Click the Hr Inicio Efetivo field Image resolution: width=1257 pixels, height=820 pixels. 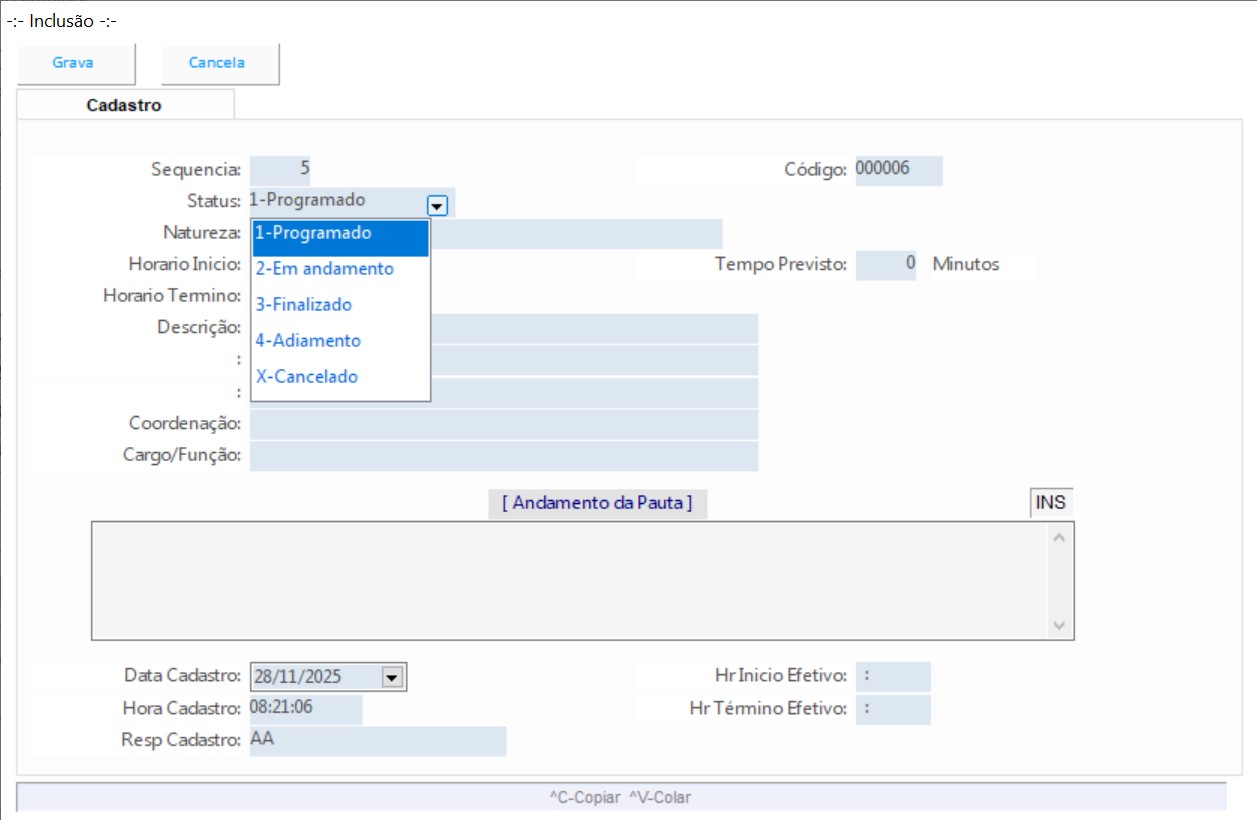893,677
